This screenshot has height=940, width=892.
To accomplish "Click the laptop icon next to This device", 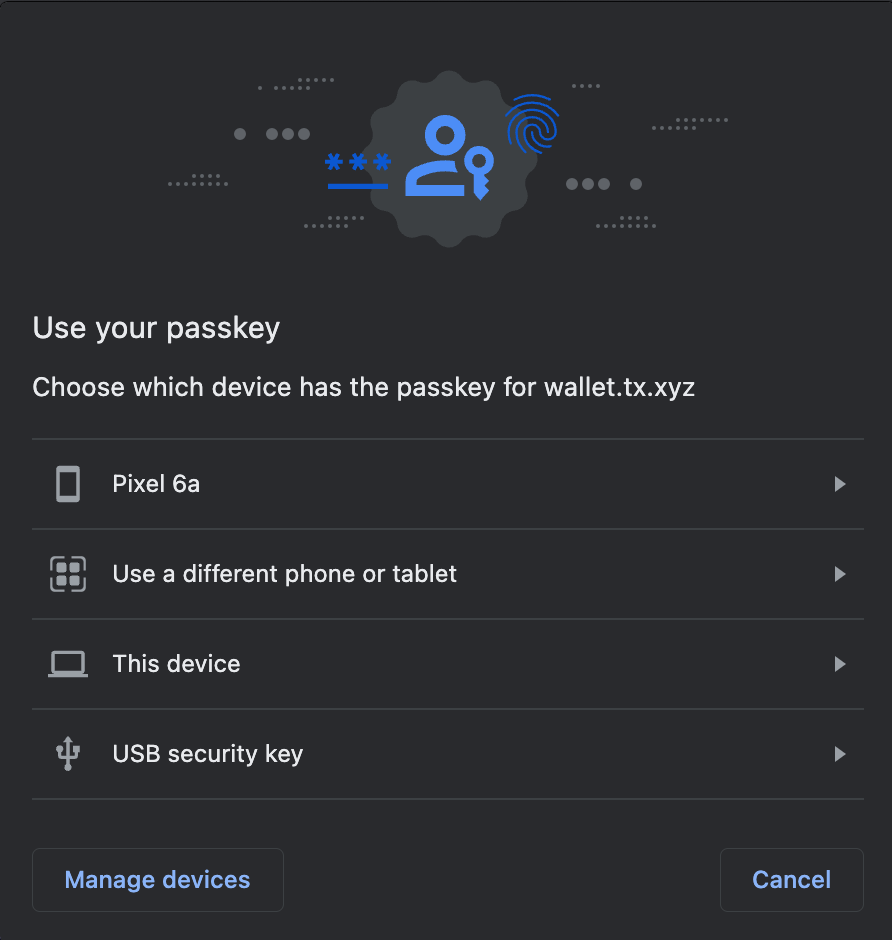I will click(x=67, y=663).
